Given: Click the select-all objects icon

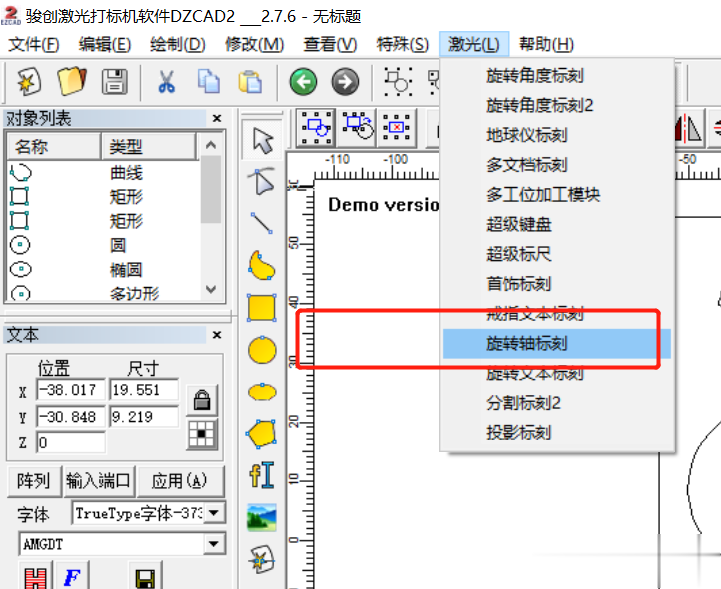Looking at the screenshot, I should 315,127.
